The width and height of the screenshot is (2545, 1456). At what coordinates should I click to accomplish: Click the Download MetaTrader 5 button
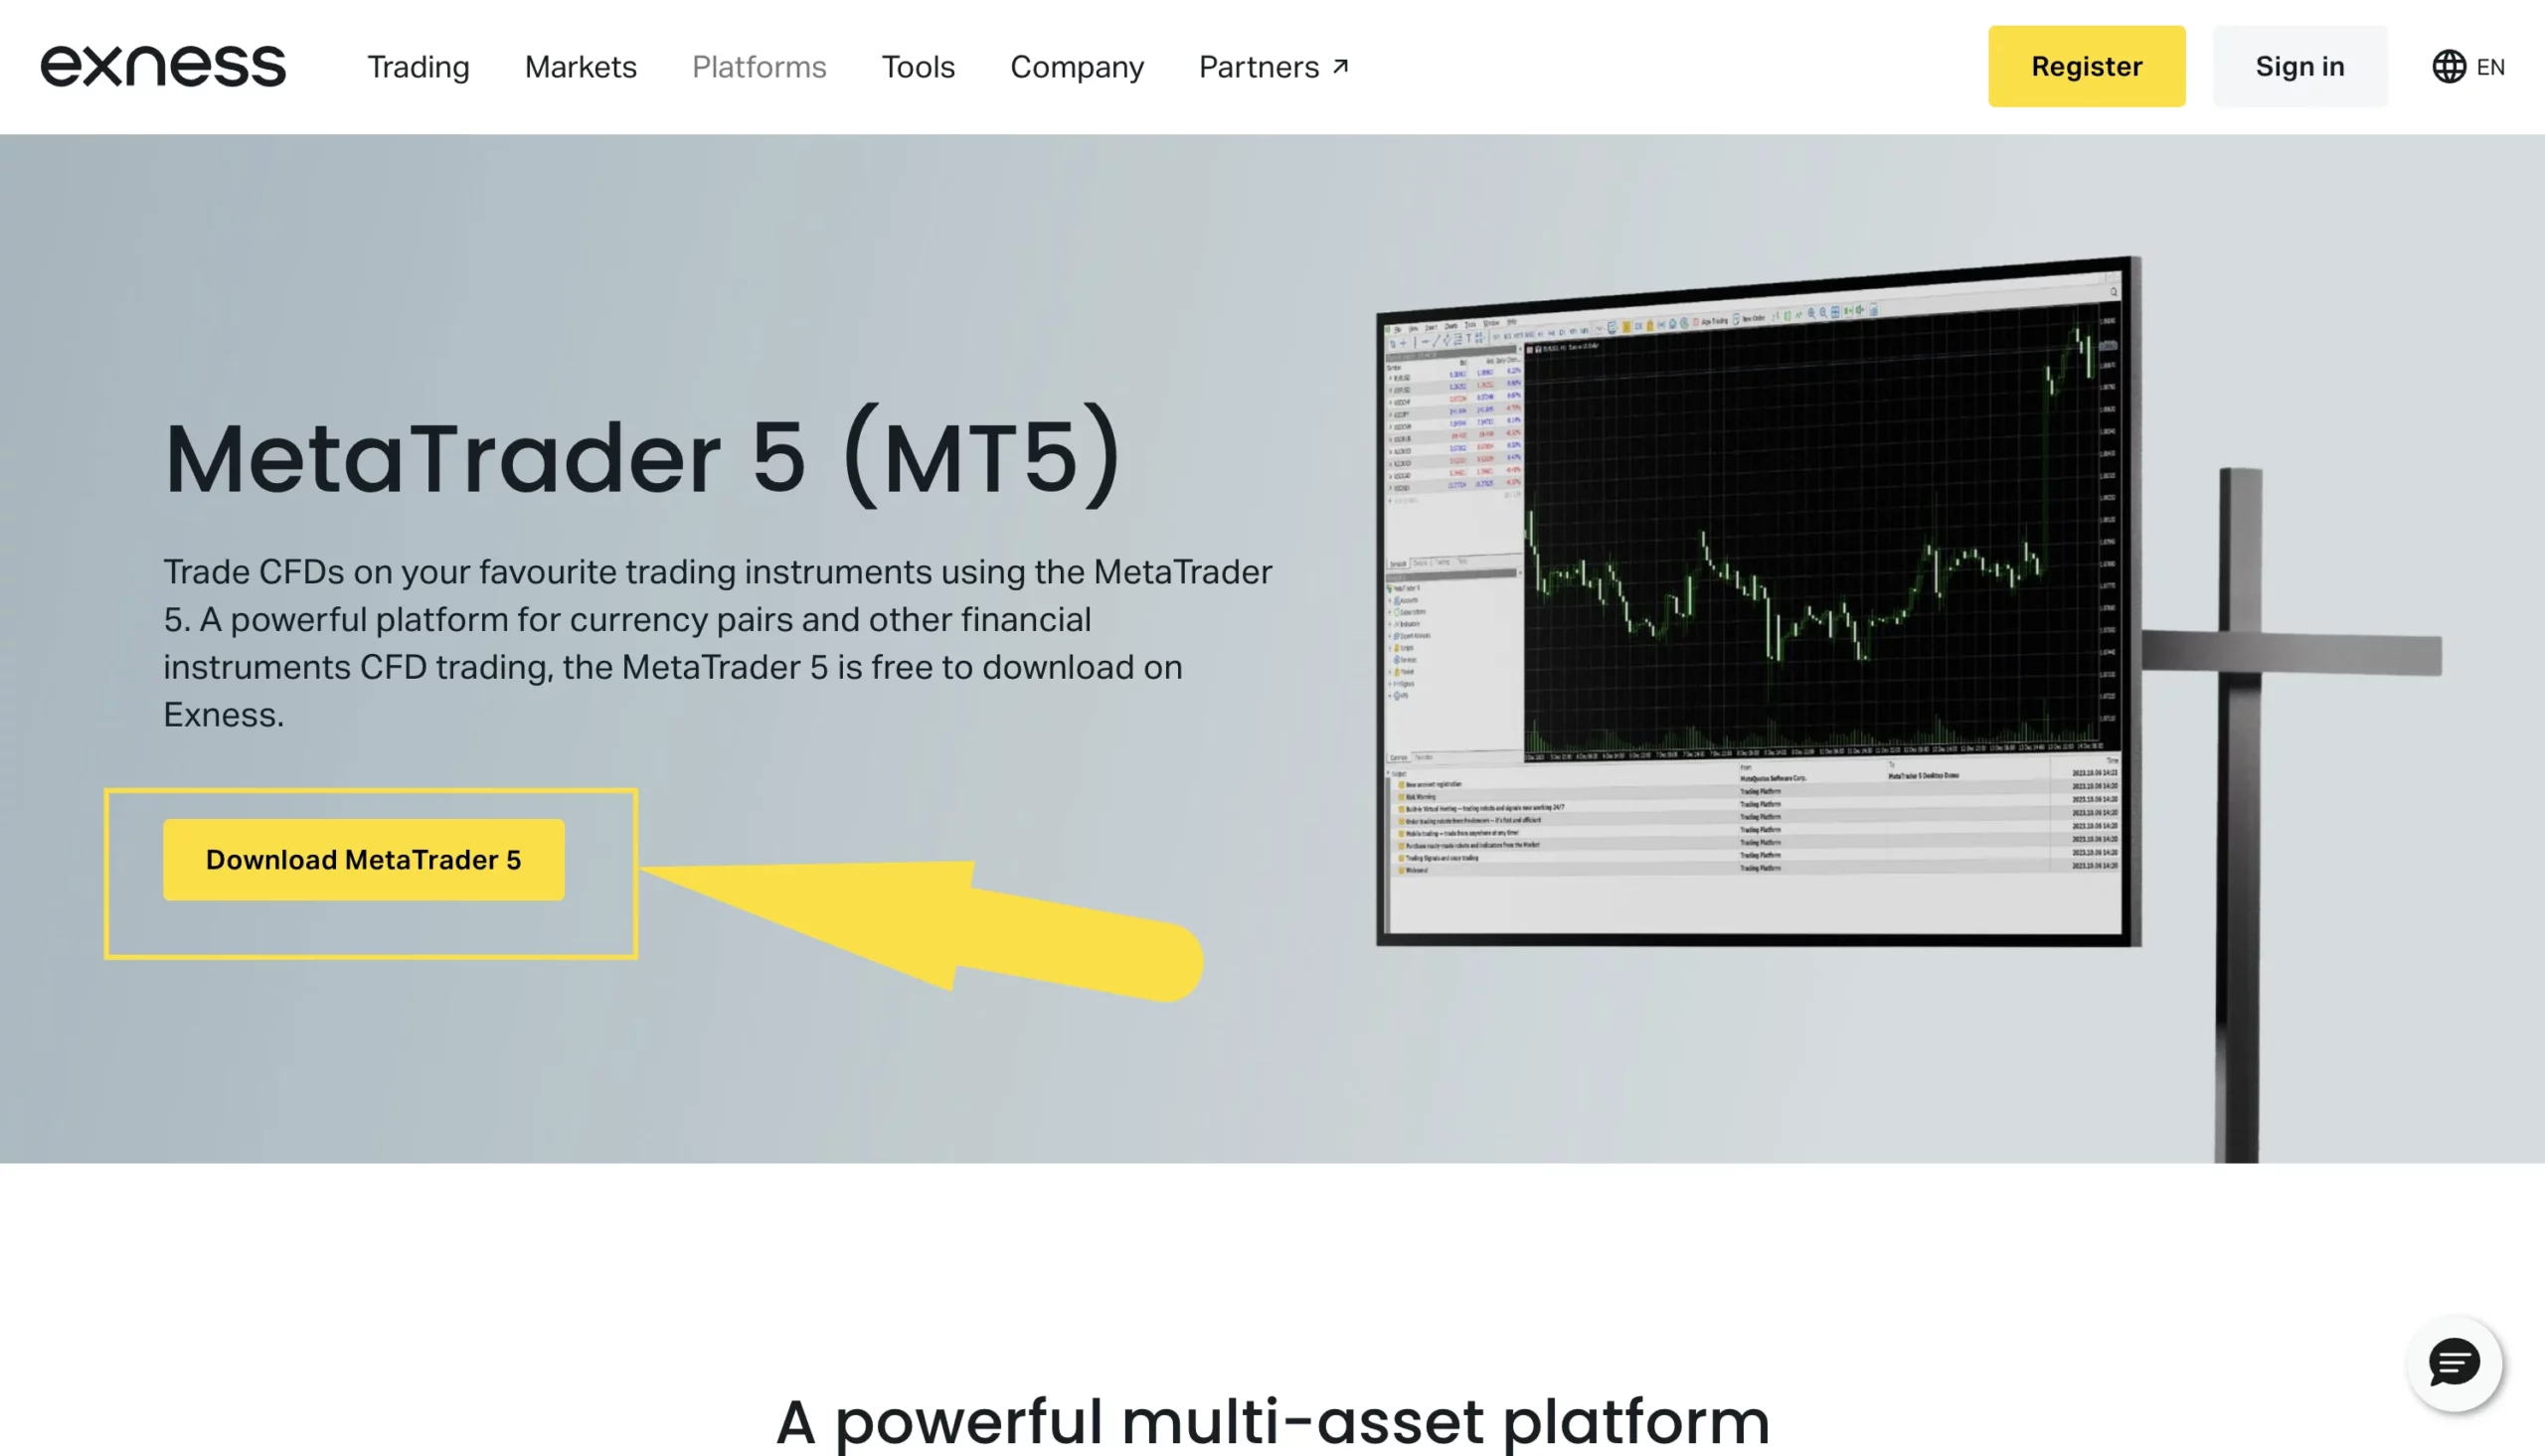tap(364, 859)
